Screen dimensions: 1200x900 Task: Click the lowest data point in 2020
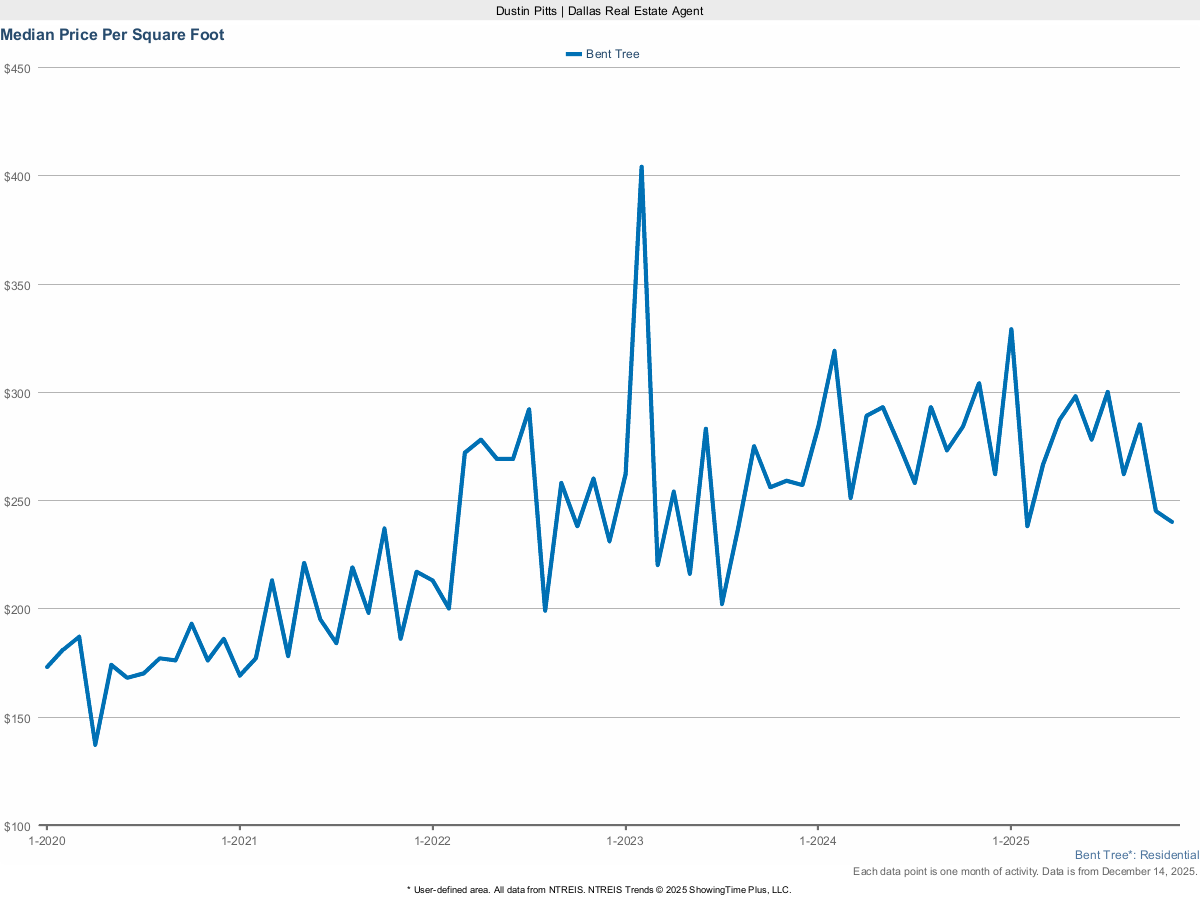[x=95, y=744]
